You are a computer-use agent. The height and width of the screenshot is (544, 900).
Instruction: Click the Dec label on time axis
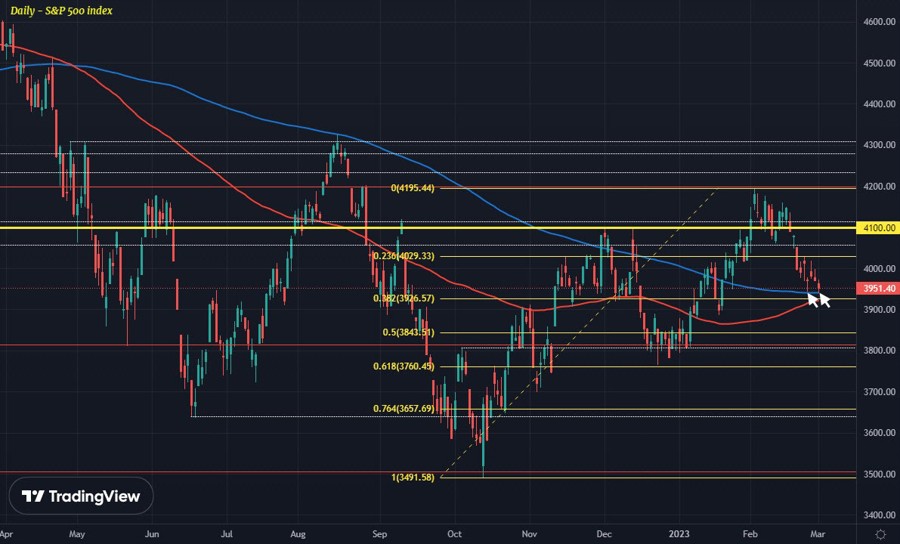pyautogui.click(x=604, y=534)
